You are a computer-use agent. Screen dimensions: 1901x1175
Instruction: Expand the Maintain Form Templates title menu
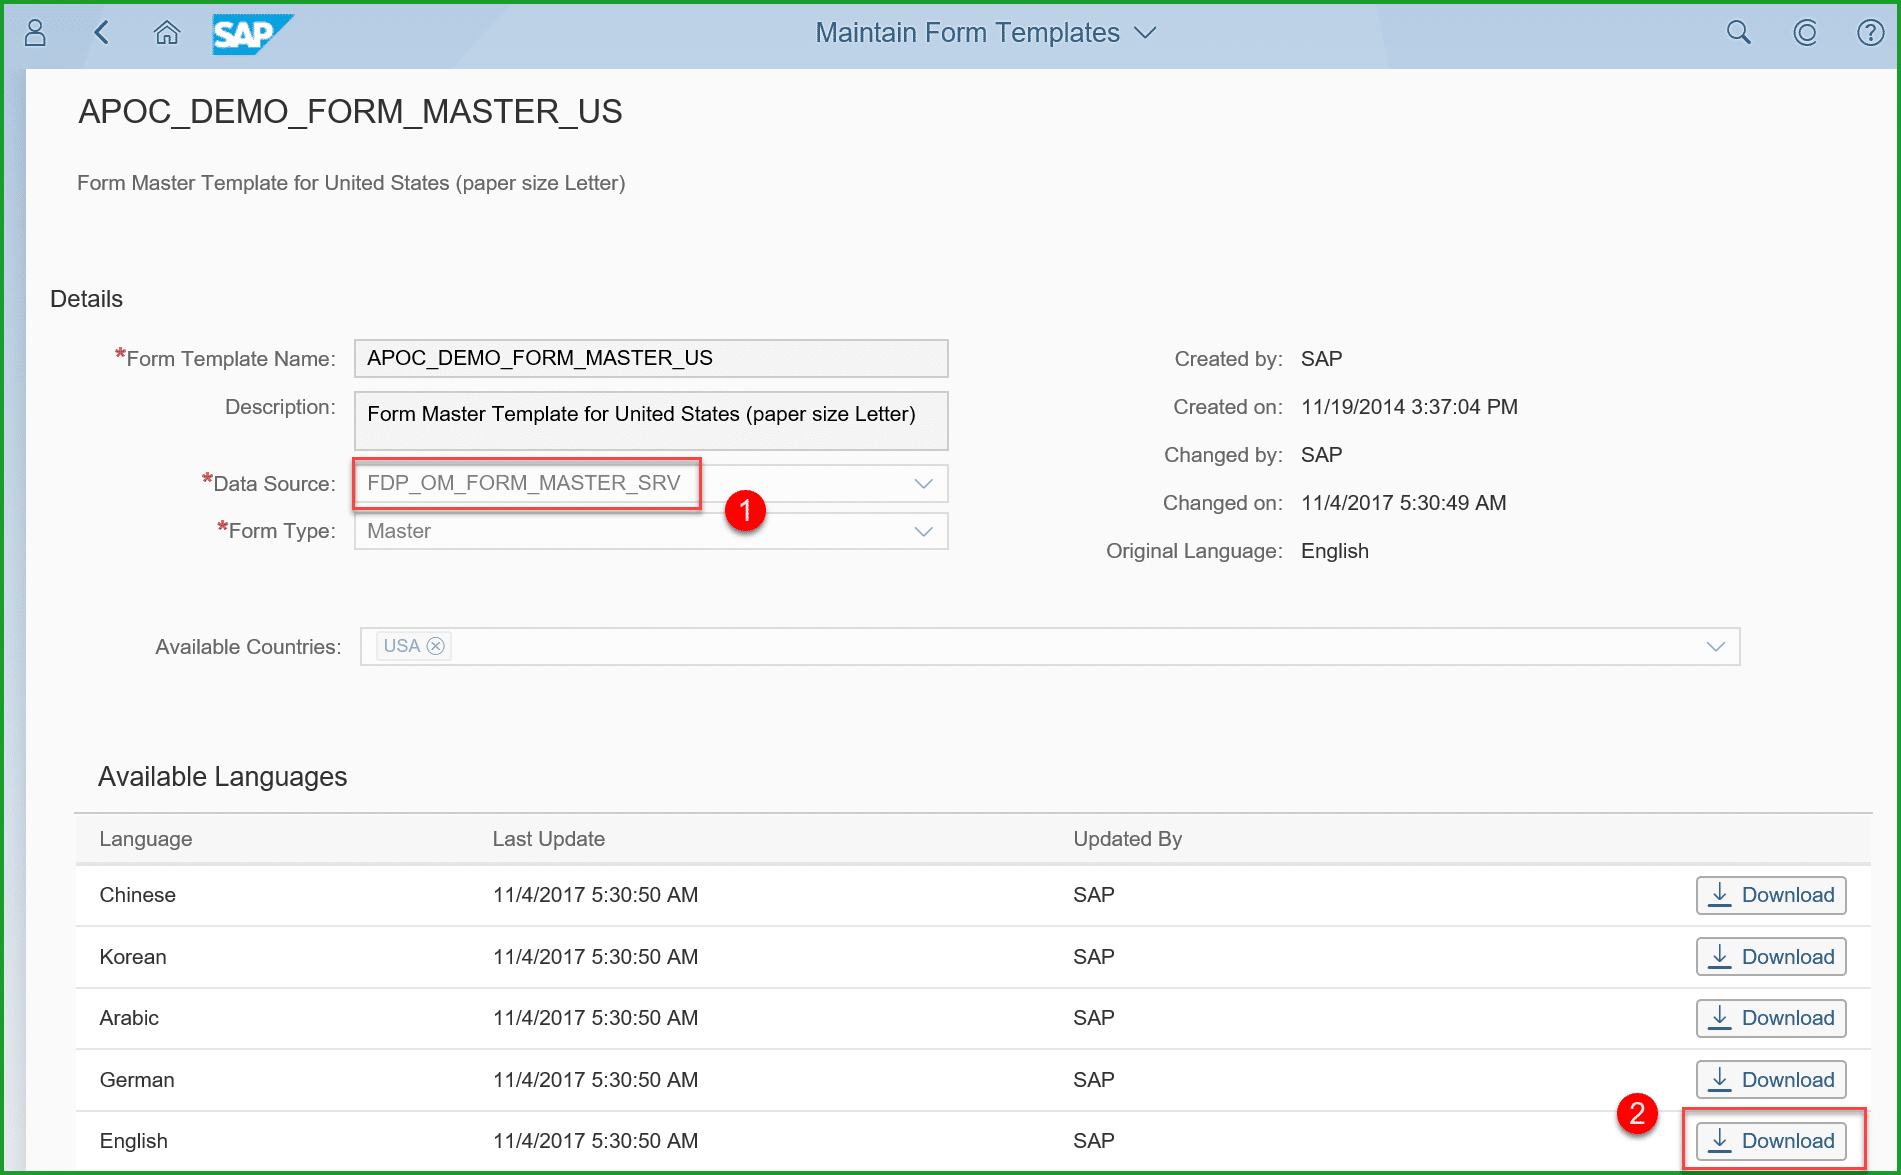(1145, 33)
